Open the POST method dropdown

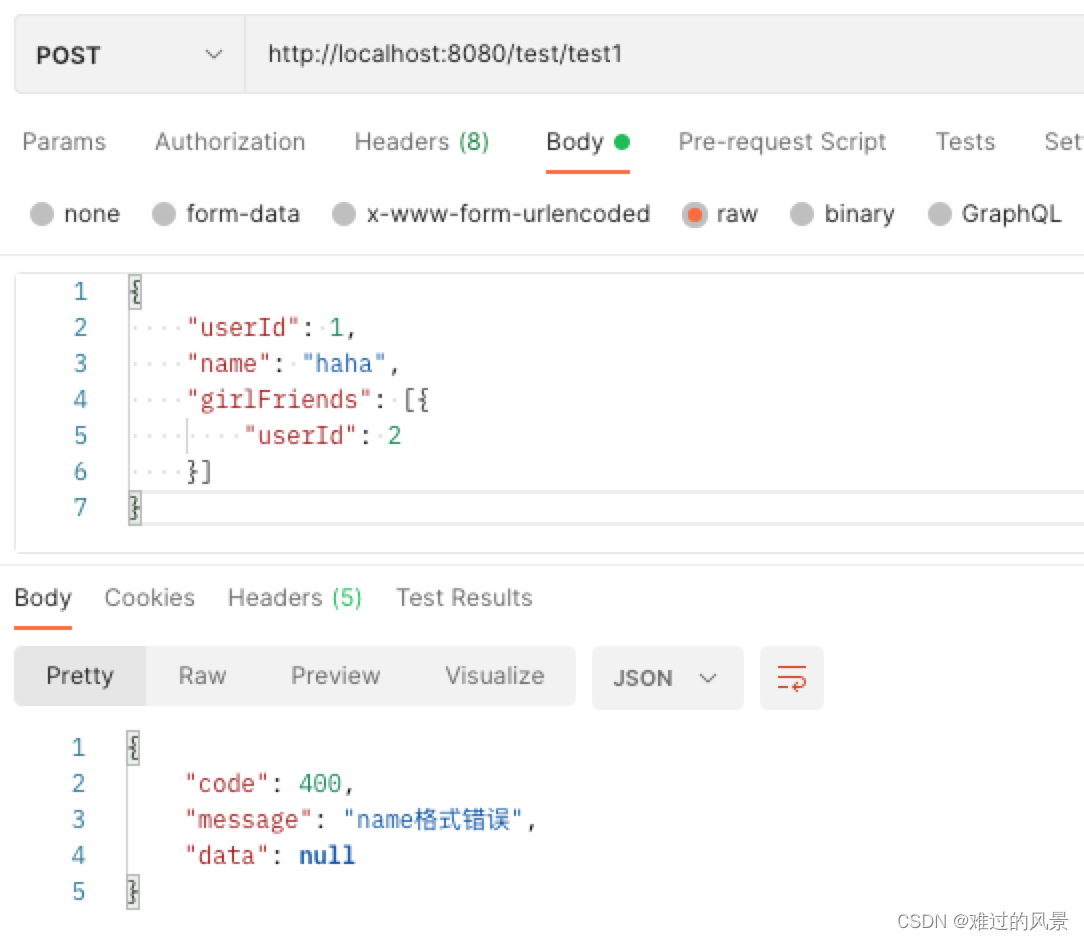[x=129, y=55]
